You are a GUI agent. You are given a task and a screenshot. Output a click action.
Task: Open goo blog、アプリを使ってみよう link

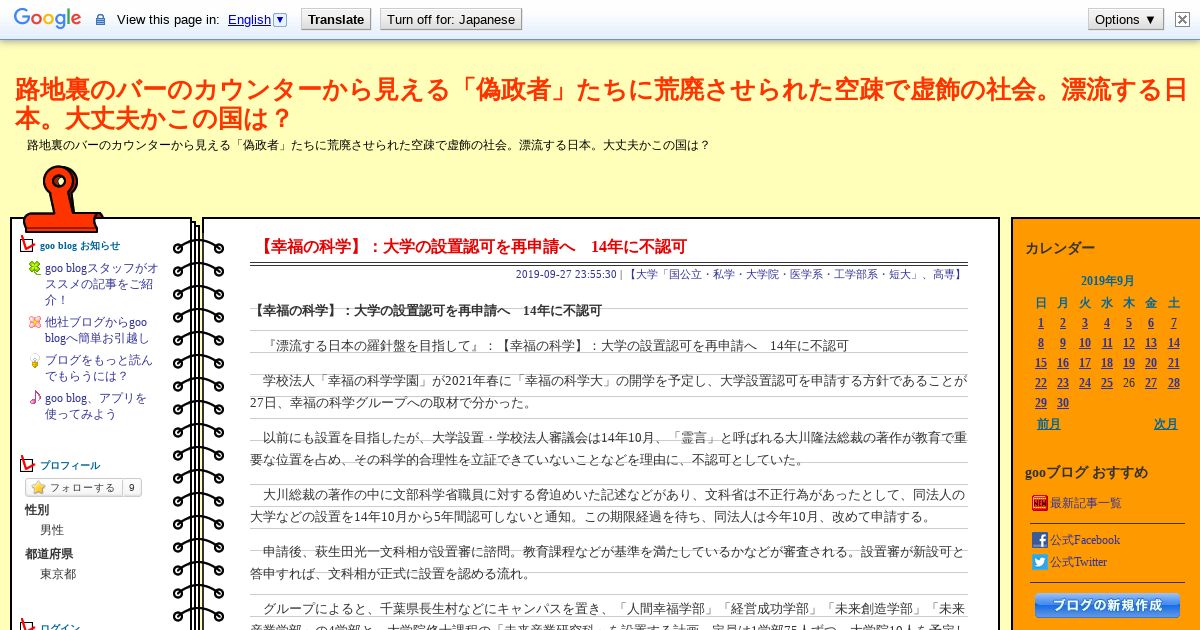point(96,406)
